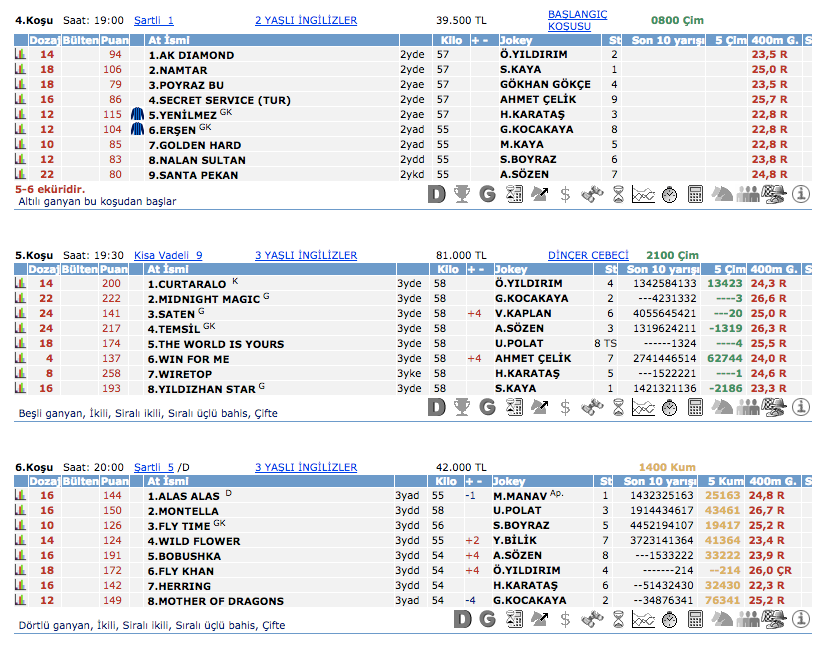The image size is (839, 652).
Task: Open the line graph icon under race 5
Action: (x=644, y=407)
